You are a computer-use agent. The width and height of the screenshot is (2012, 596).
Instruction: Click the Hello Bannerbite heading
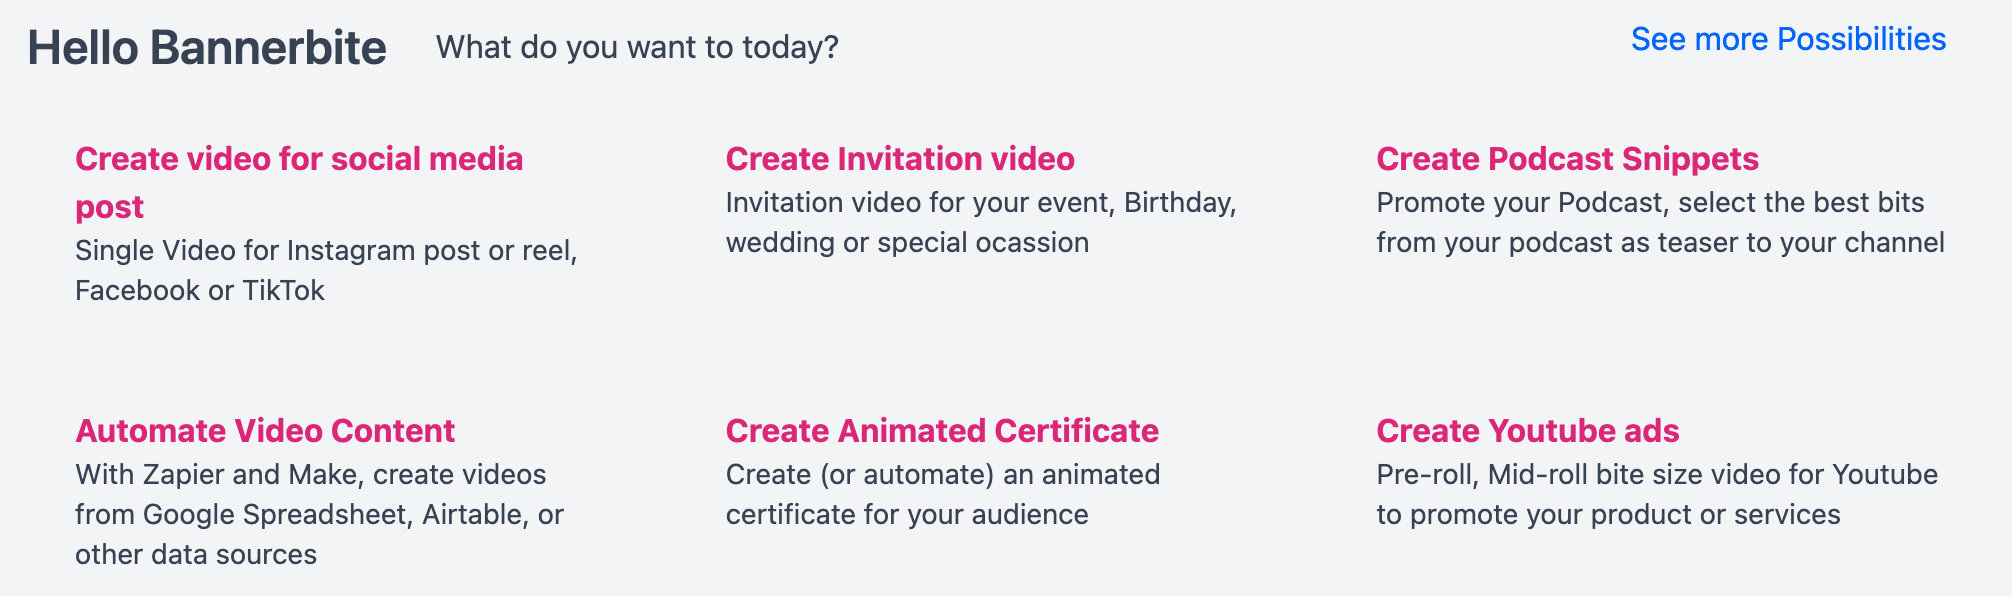207,48
